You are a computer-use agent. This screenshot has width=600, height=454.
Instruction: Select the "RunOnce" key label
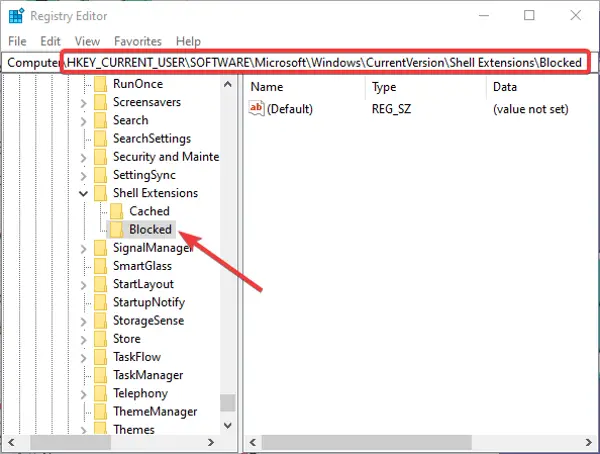[138, 84]
